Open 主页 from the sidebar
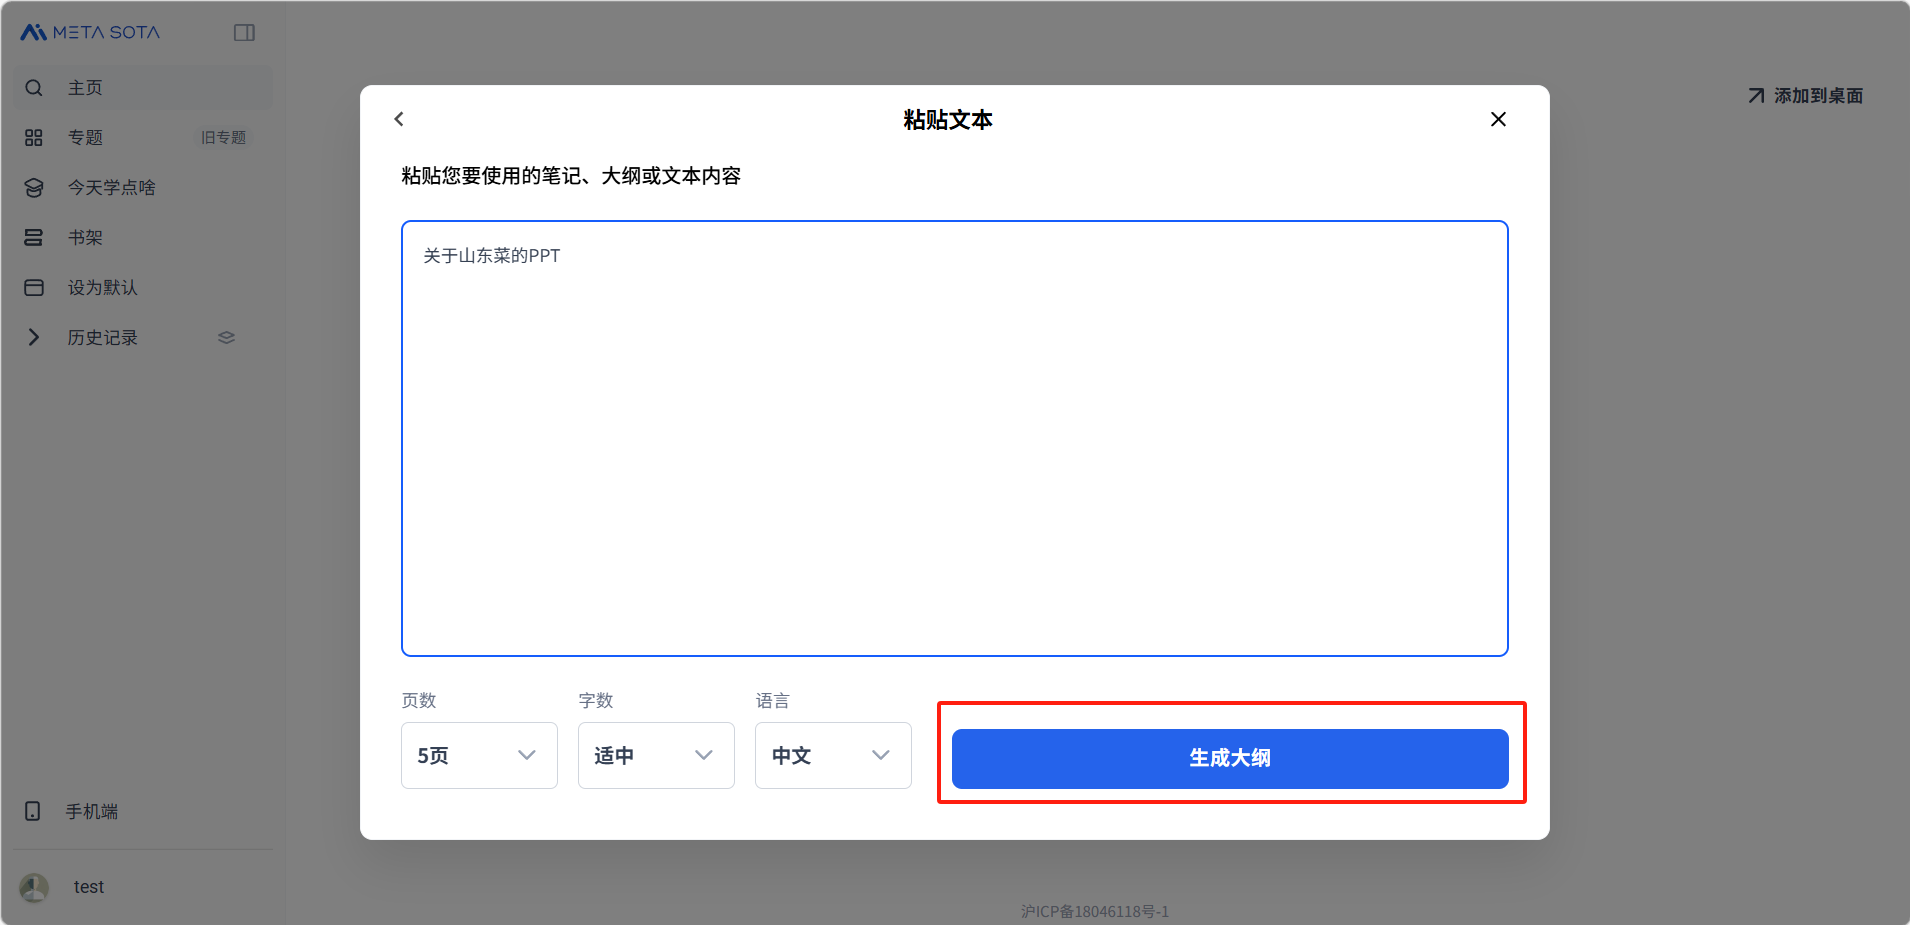The height and width of the screenshot is (925, 1910). click(85, 88)
